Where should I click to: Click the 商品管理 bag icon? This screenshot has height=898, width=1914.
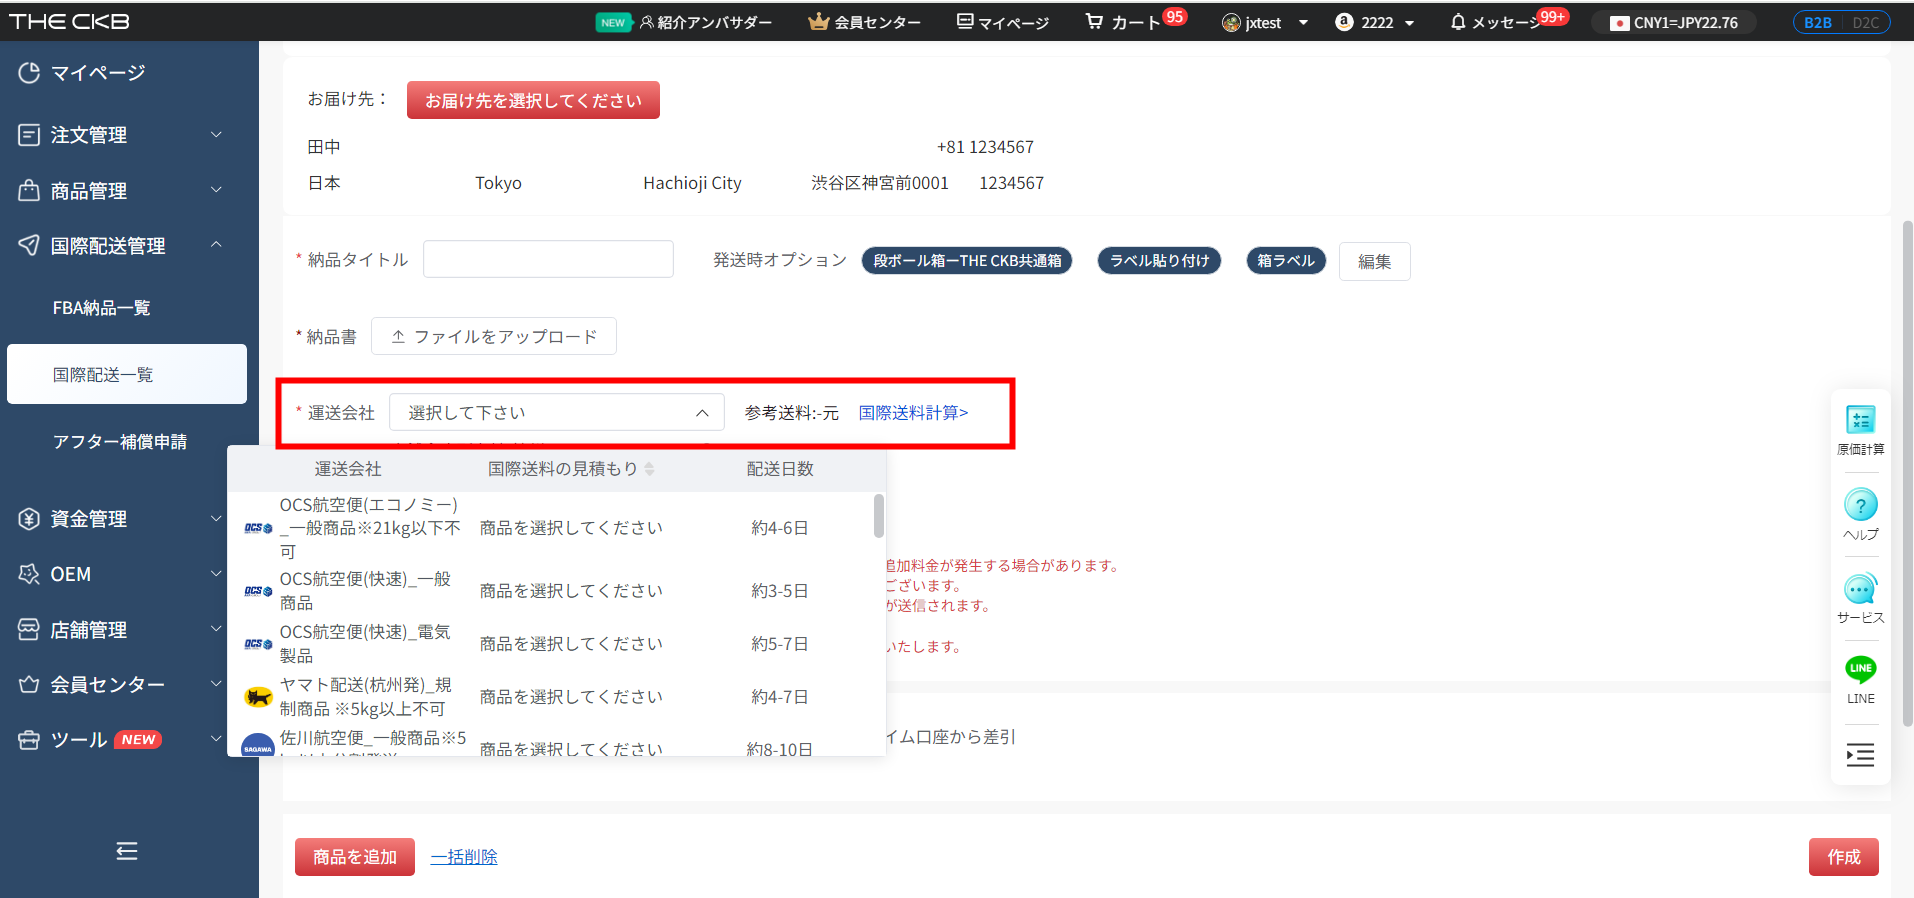[29, 190]
